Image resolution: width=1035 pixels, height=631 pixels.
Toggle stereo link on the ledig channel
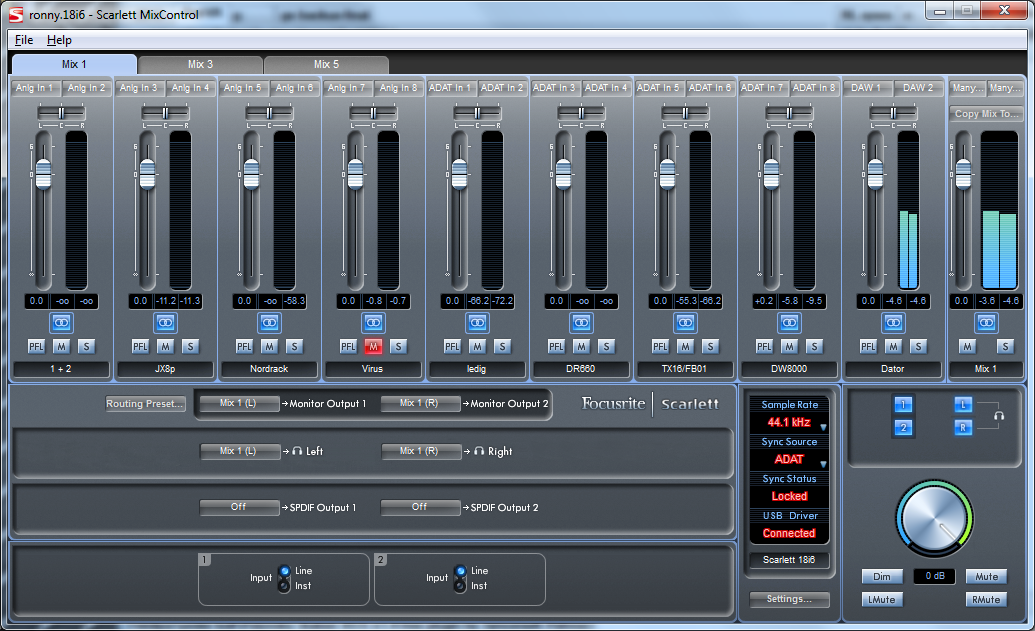tap(477, 323)
